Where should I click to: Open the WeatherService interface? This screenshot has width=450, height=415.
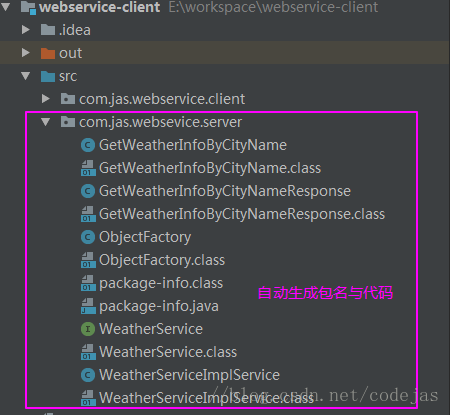[x=151, y=329]
